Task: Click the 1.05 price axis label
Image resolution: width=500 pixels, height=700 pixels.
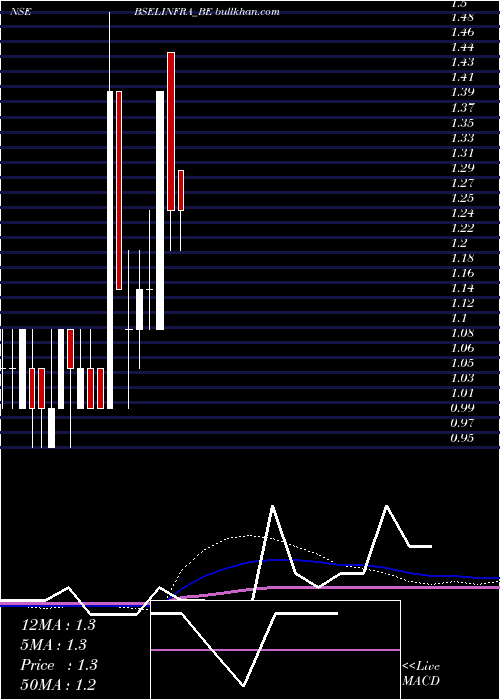Action: click(x=462, y=364)
